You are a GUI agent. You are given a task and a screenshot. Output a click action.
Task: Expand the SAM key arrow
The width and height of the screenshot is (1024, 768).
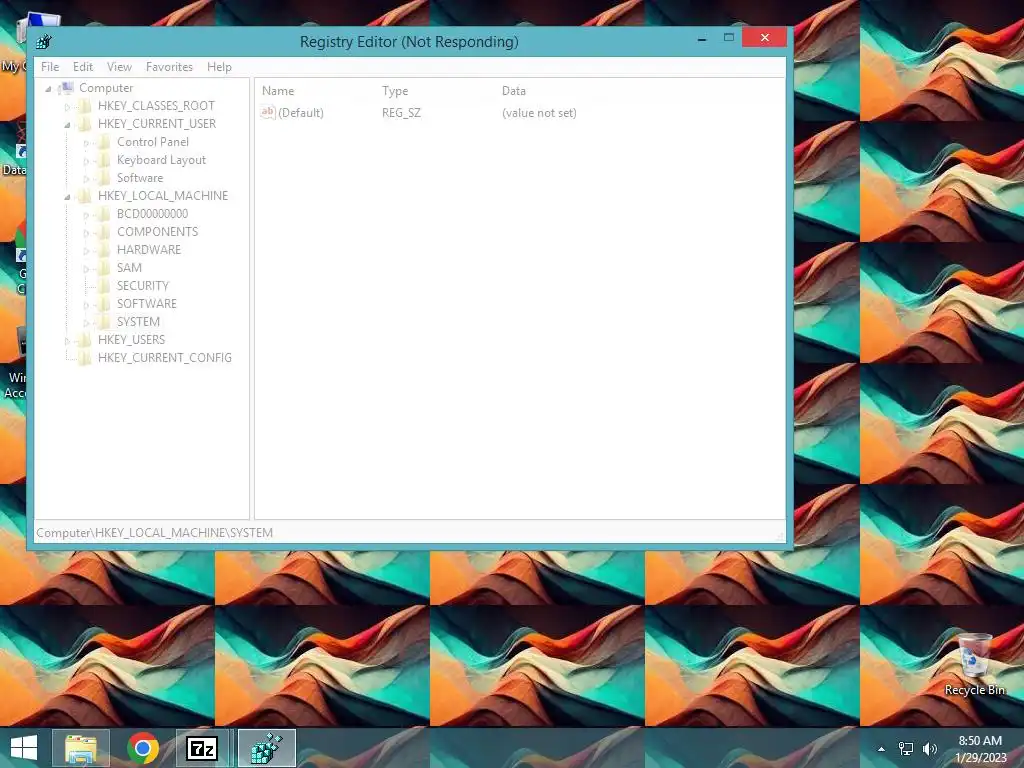[86, 268]
